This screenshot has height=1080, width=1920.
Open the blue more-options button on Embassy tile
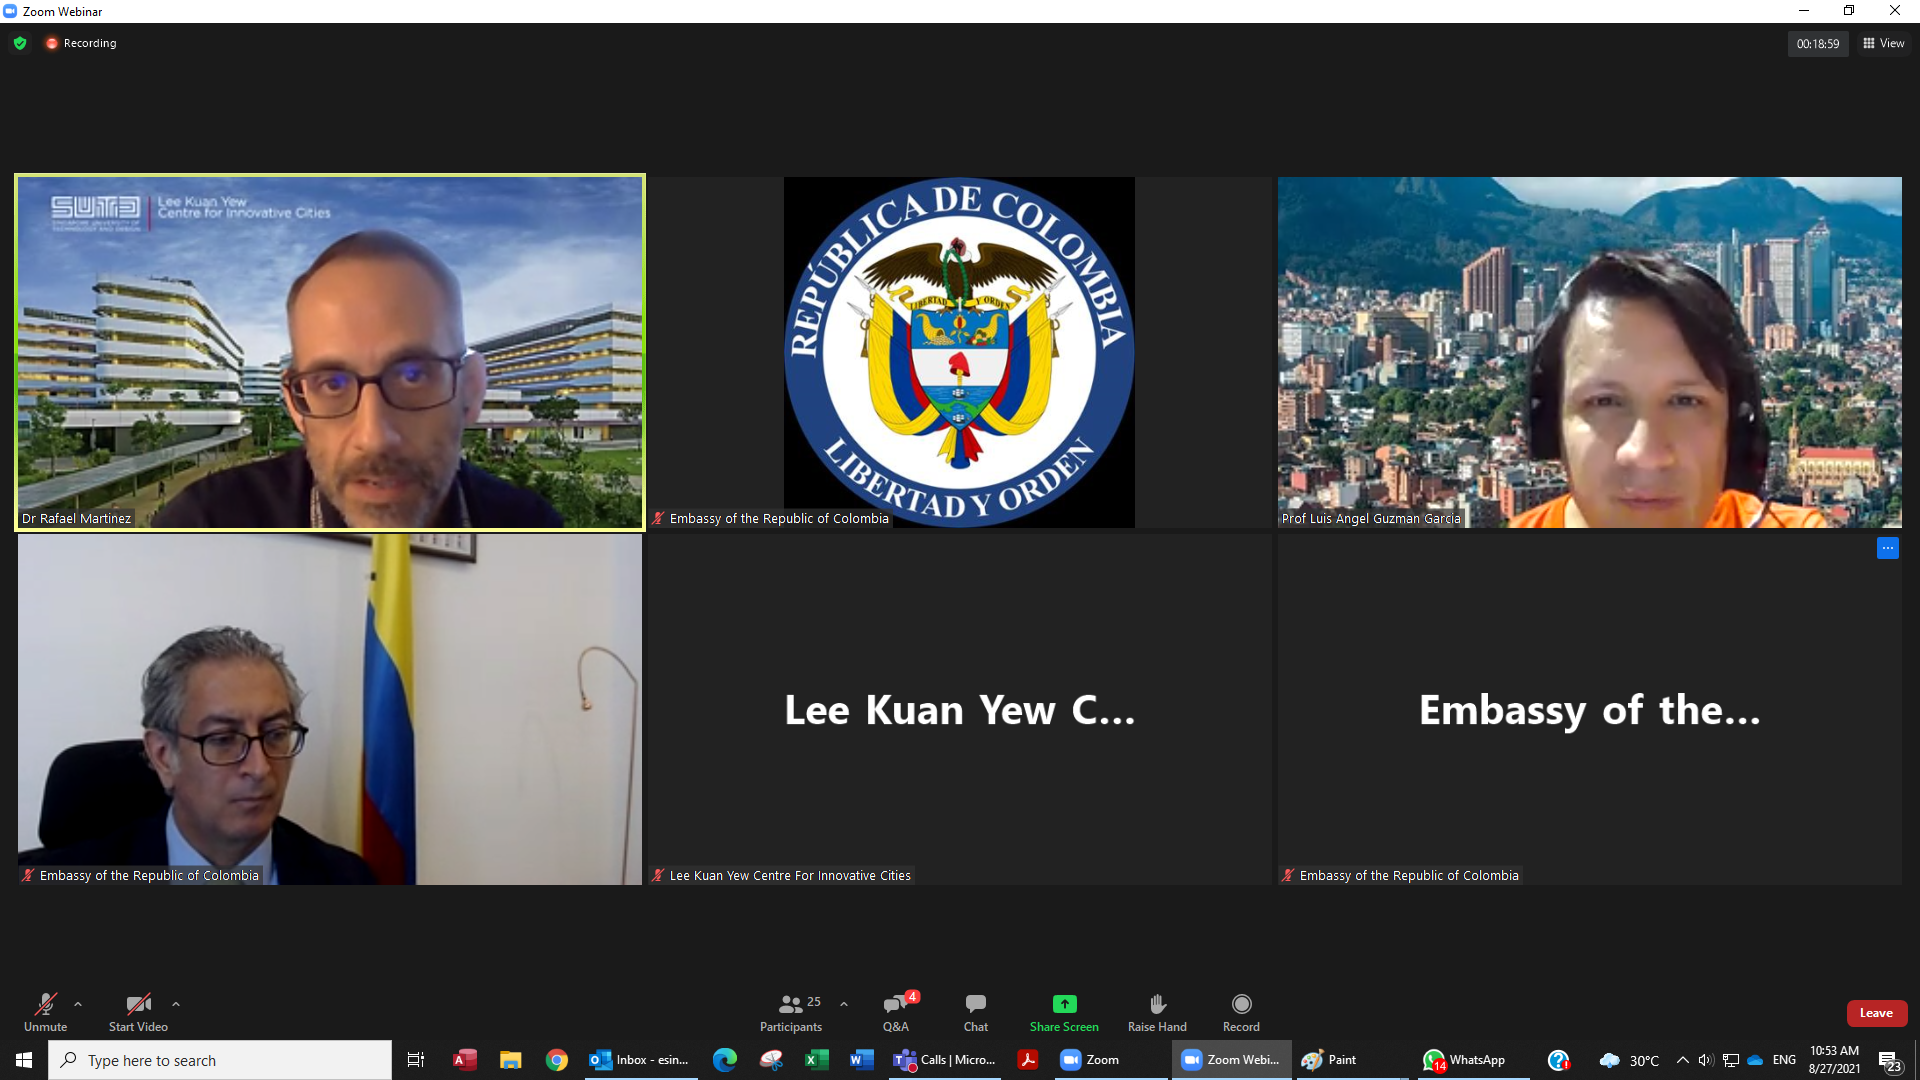1887,548
